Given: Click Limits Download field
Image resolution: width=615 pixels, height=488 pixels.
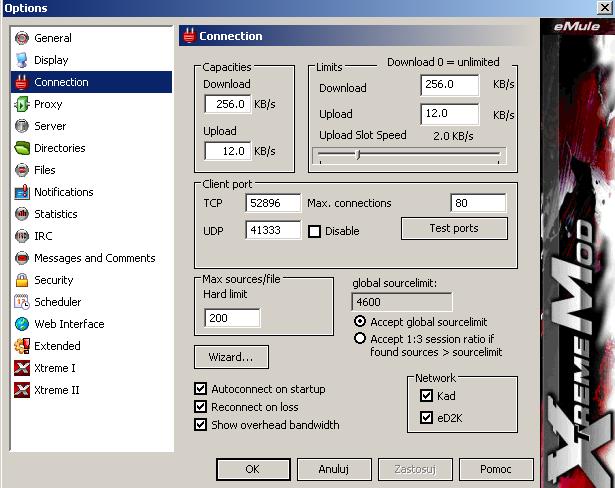Looking at the screenshot, I should coord(449,85).
